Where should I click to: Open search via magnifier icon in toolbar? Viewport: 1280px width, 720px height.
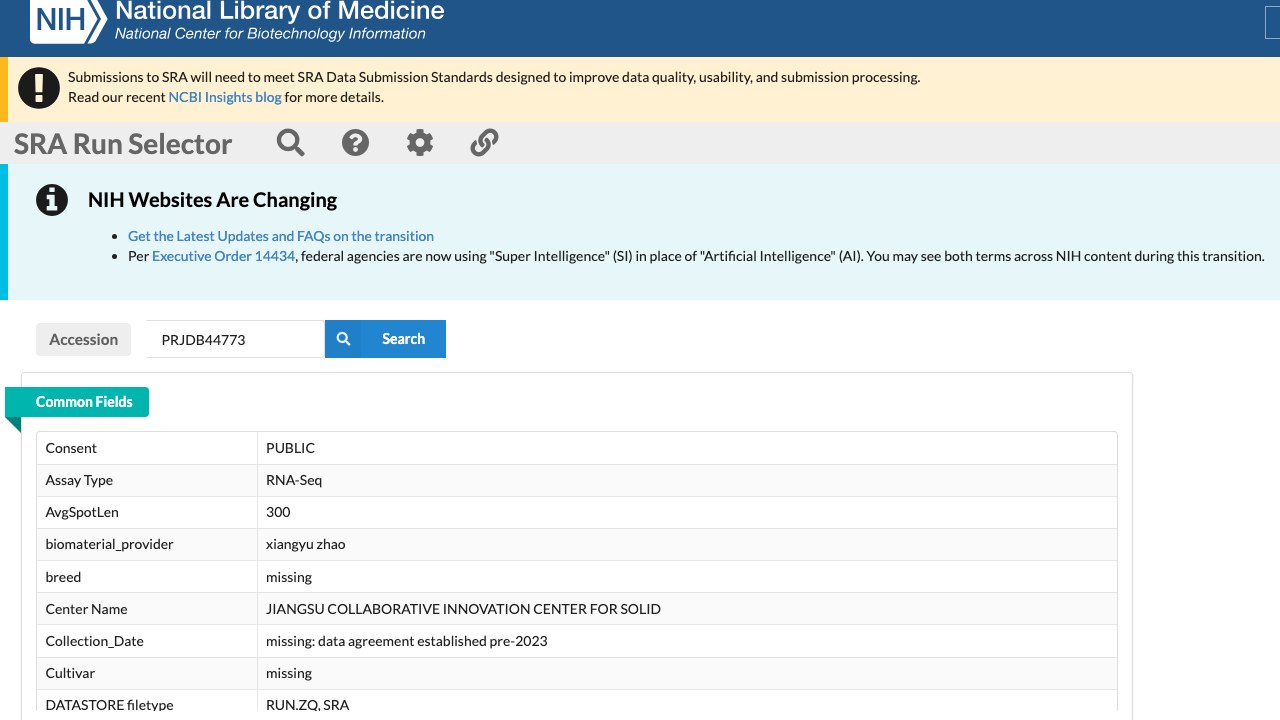pyautogui.click(x=291, y=143)
